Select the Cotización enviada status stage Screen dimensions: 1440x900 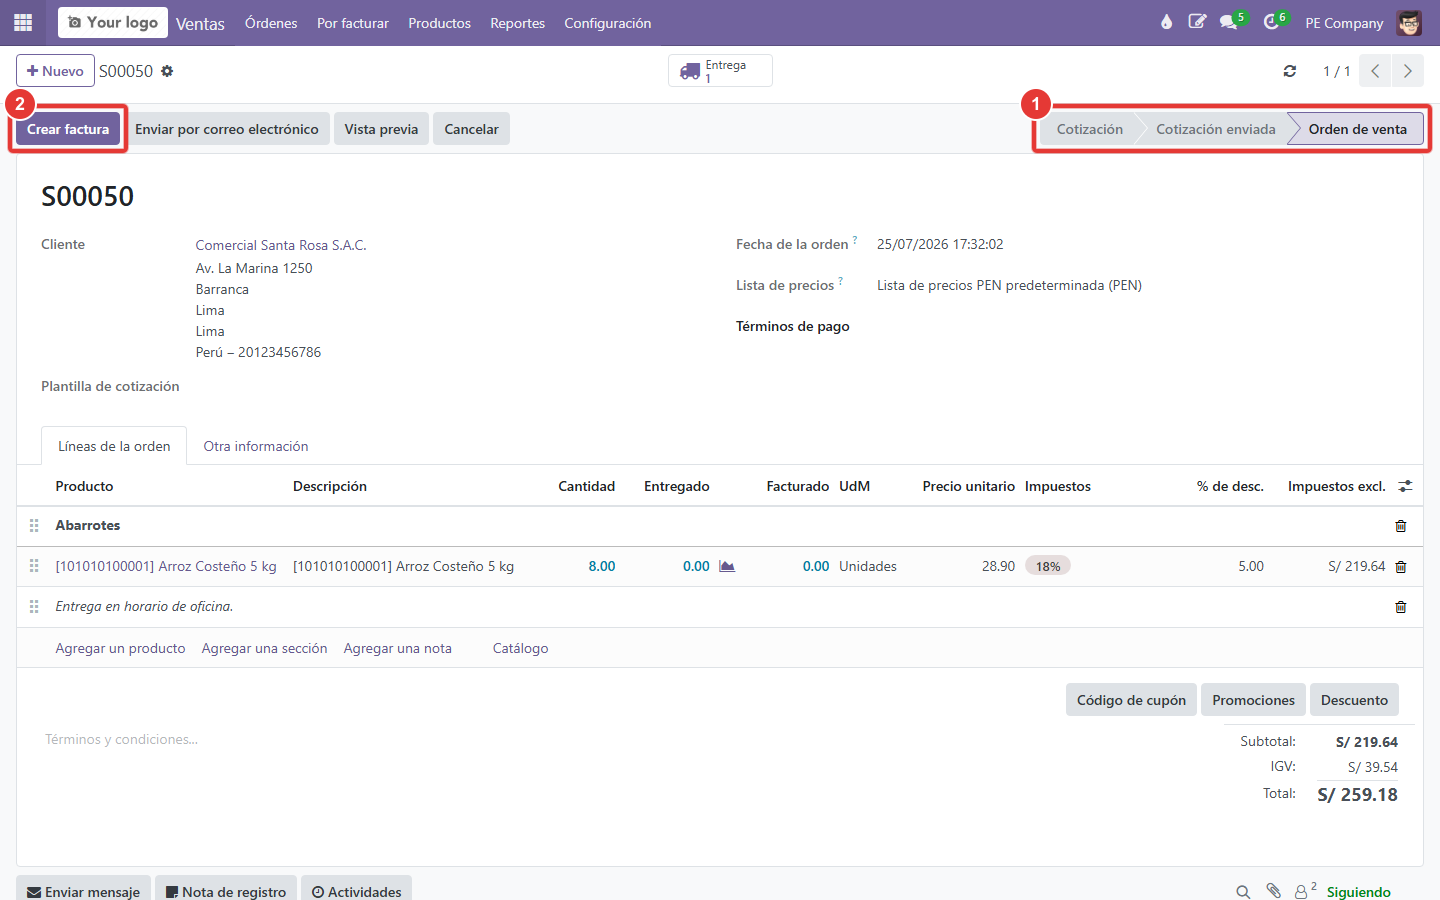click(x=1215, y=129)
